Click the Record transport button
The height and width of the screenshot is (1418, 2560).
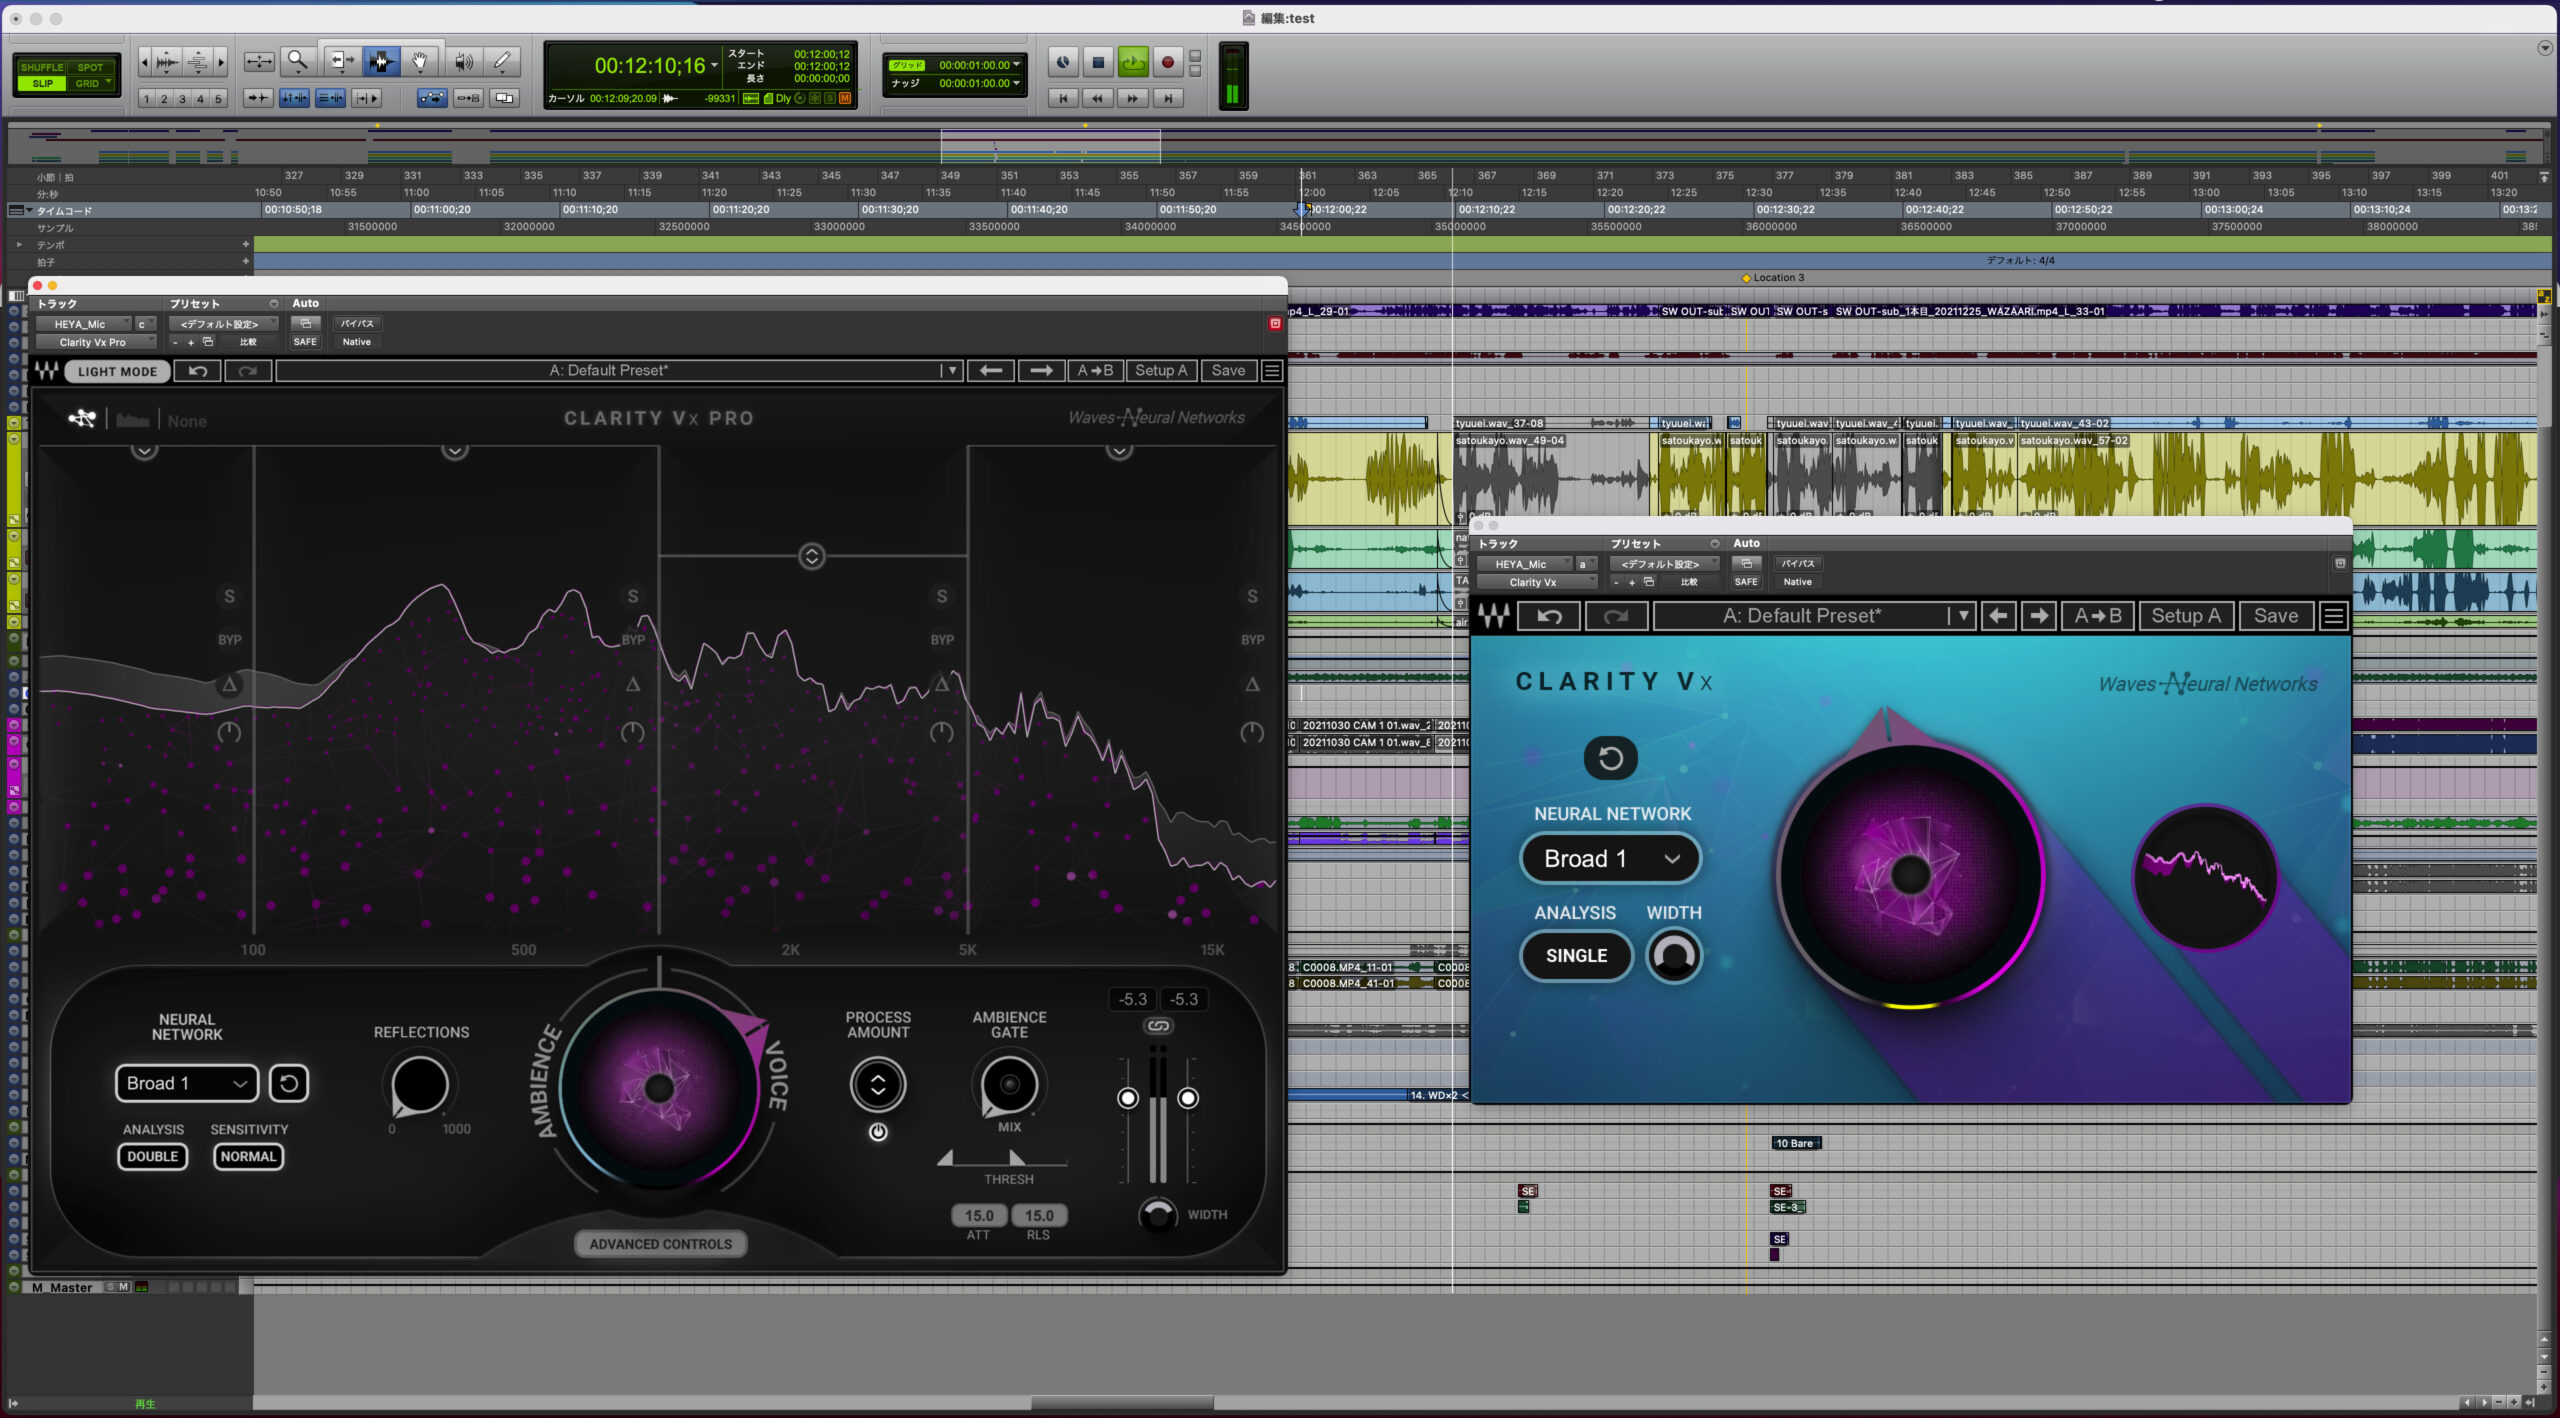click(x=1167, y=63)
